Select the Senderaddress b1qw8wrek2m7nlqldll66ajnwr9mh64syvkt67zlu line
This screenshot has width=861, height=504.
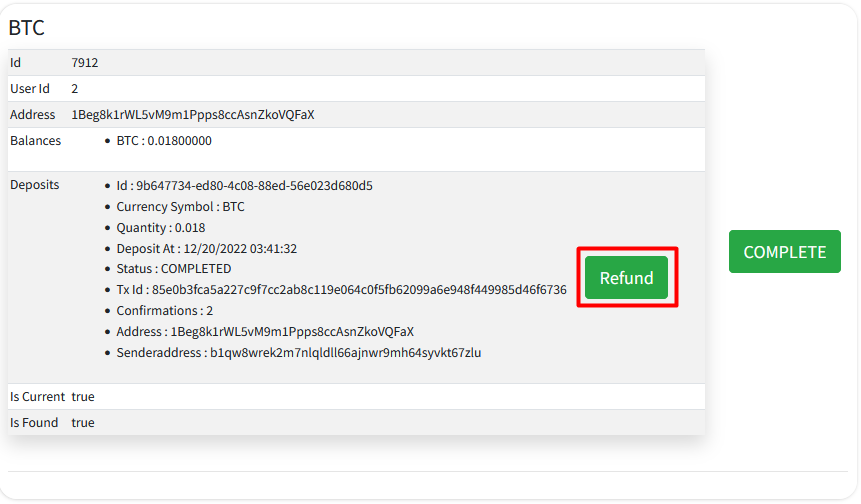(x=299, y=352)
